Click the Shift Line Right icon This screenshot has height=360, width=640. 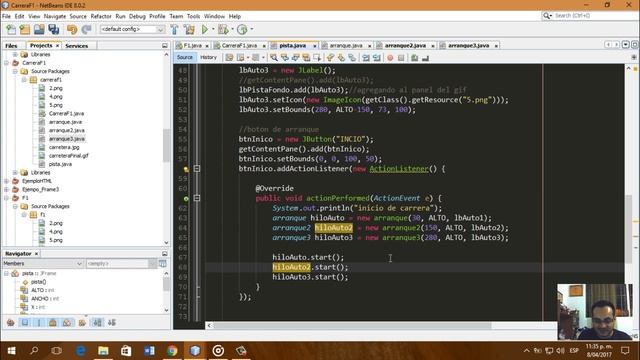377,58
